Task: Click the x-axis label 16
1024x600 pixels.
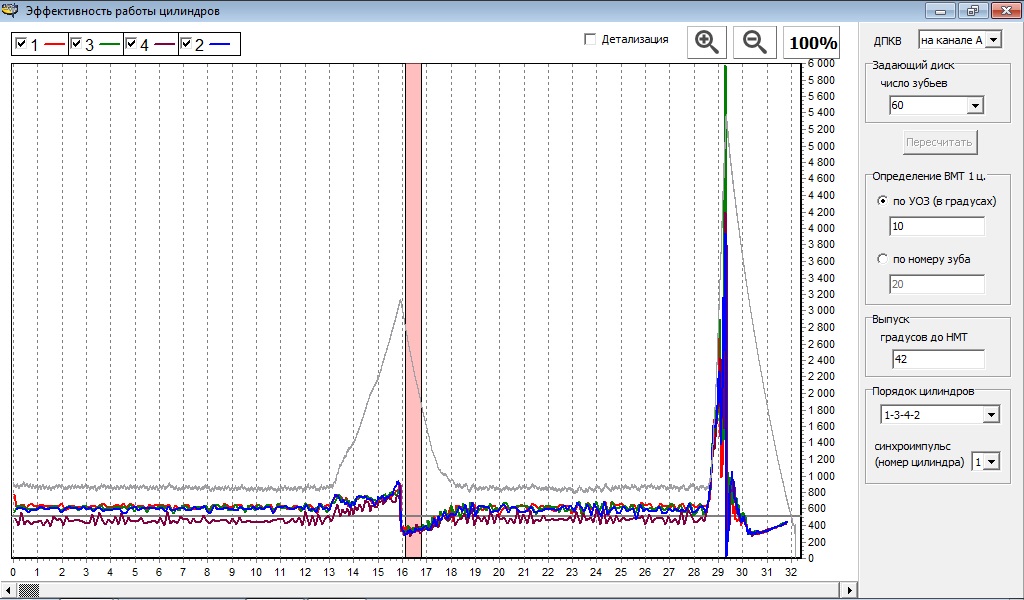Action: coord(402,573)
